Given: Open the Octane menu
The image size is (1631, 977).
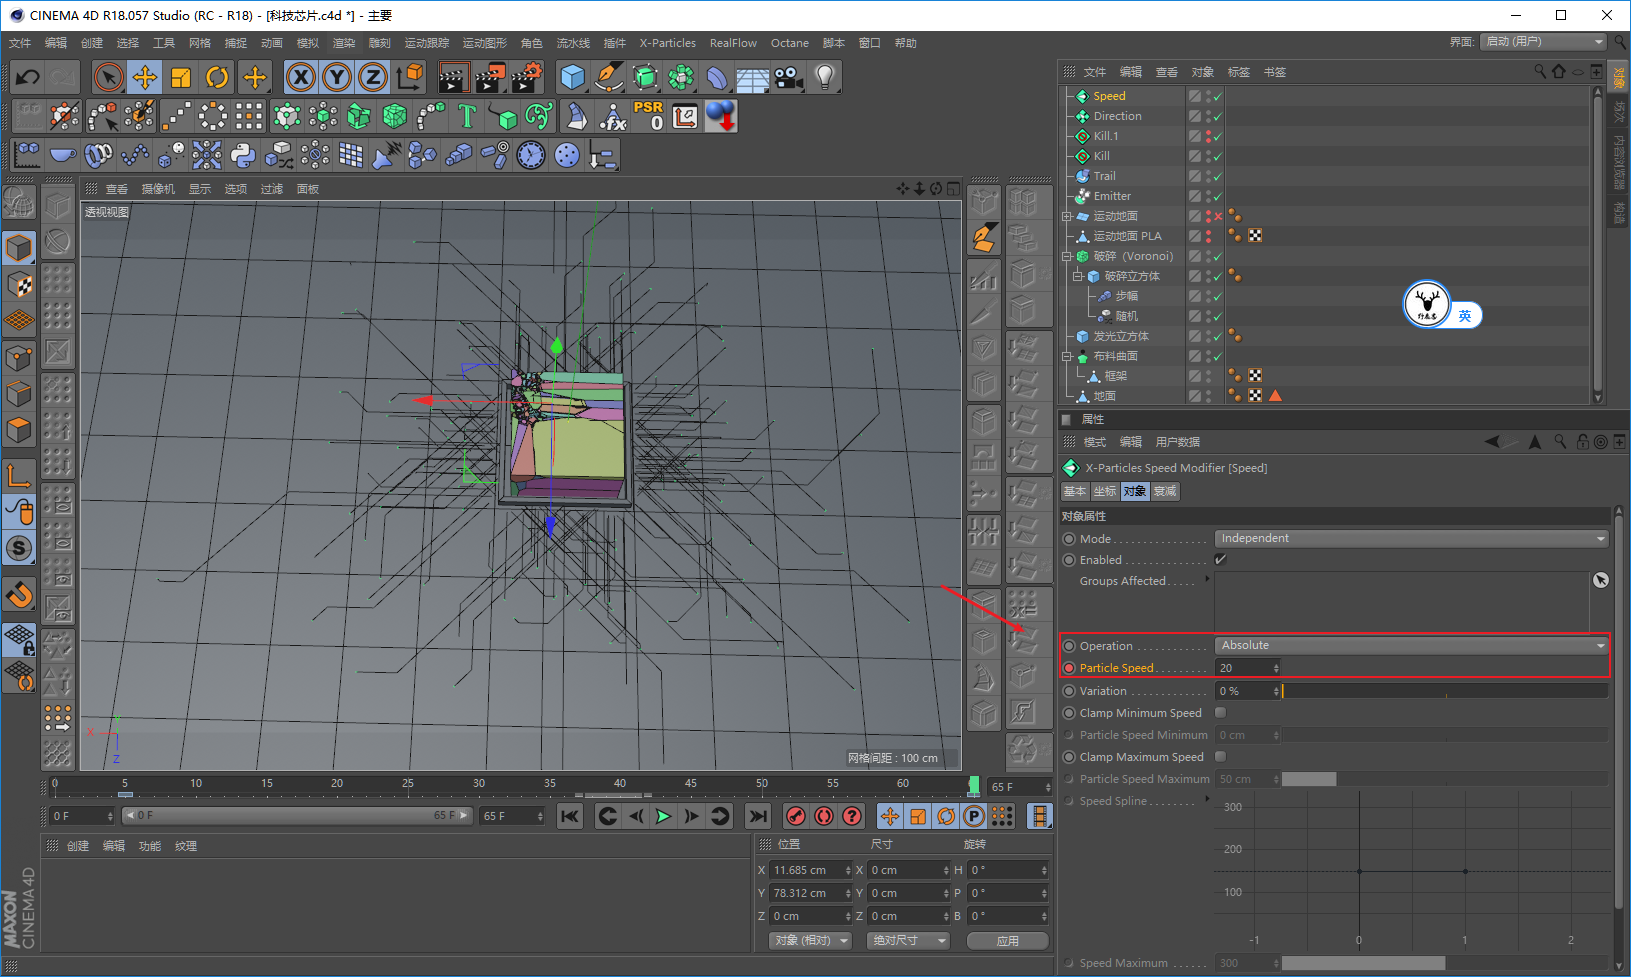Looking at the screenshot, I should (x=790, y=43).
